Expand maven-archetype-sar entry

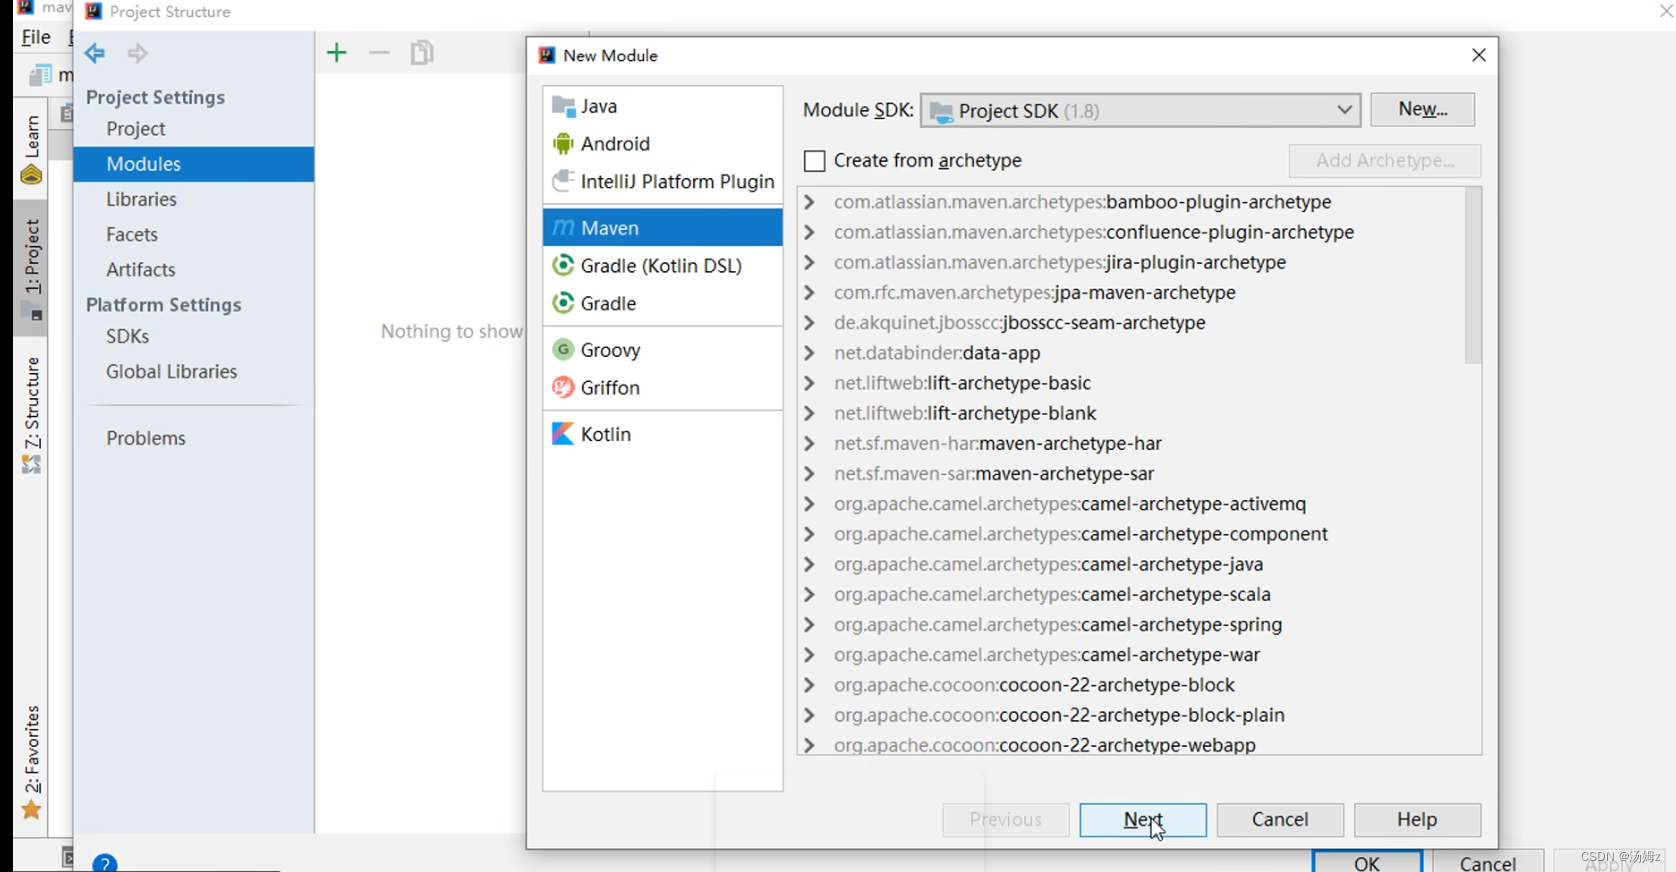[x=810, y=474]
